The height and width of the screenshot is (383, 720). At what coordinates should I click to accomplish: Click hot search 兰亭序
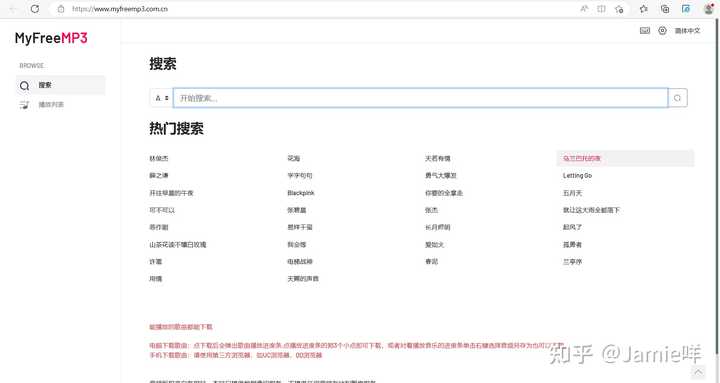click(573, 261)
